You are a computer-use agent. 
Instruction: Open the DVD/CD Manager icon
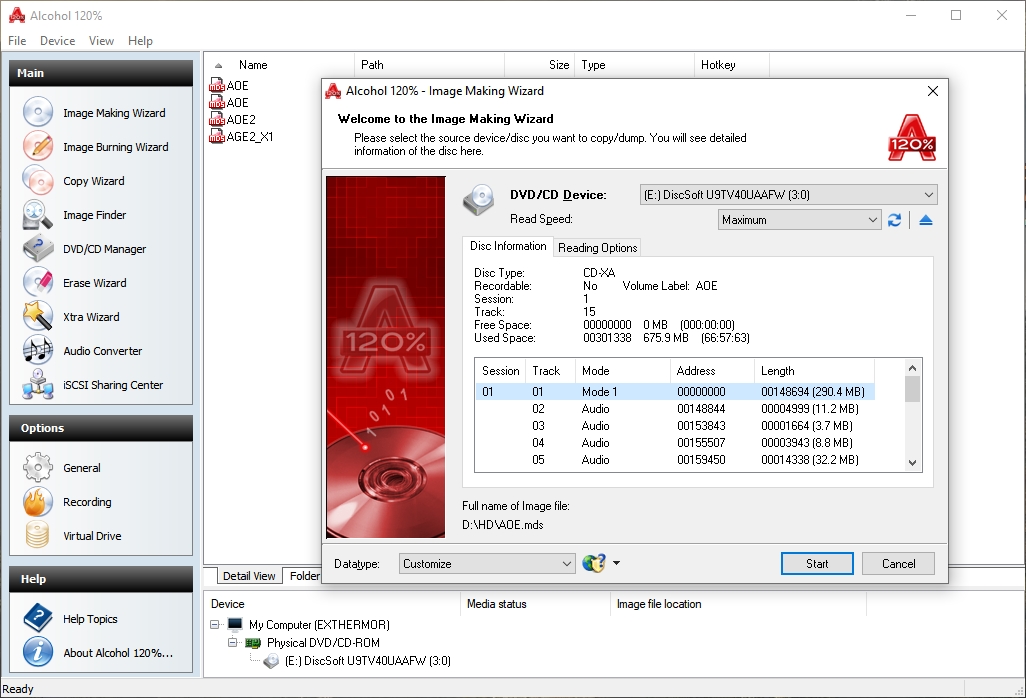(x=38, y=248)
